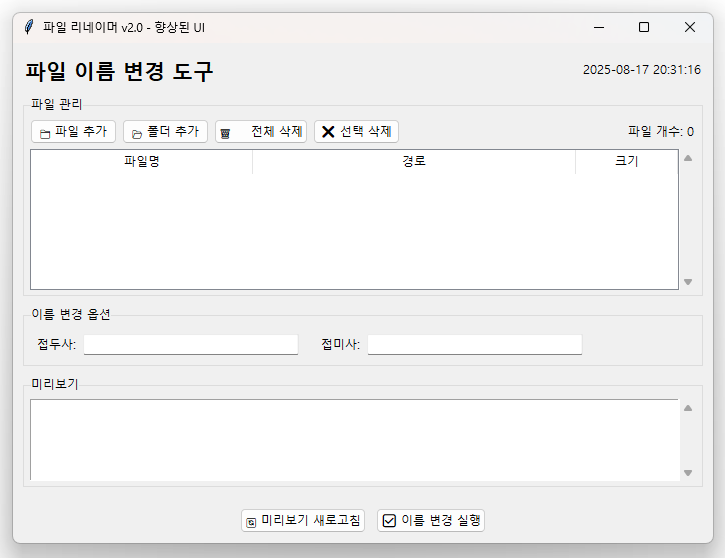Click the 미리보기 scrollbar down arrow
Image resolution: width=725 pixels, height=558 pixels.
click(688, 472)
